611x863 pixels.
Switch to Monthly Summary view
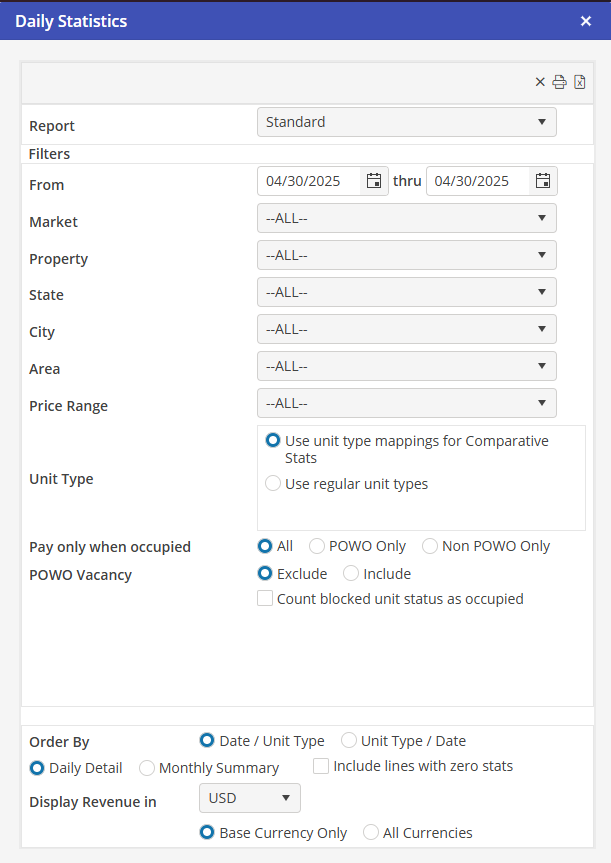coord(147,768)
